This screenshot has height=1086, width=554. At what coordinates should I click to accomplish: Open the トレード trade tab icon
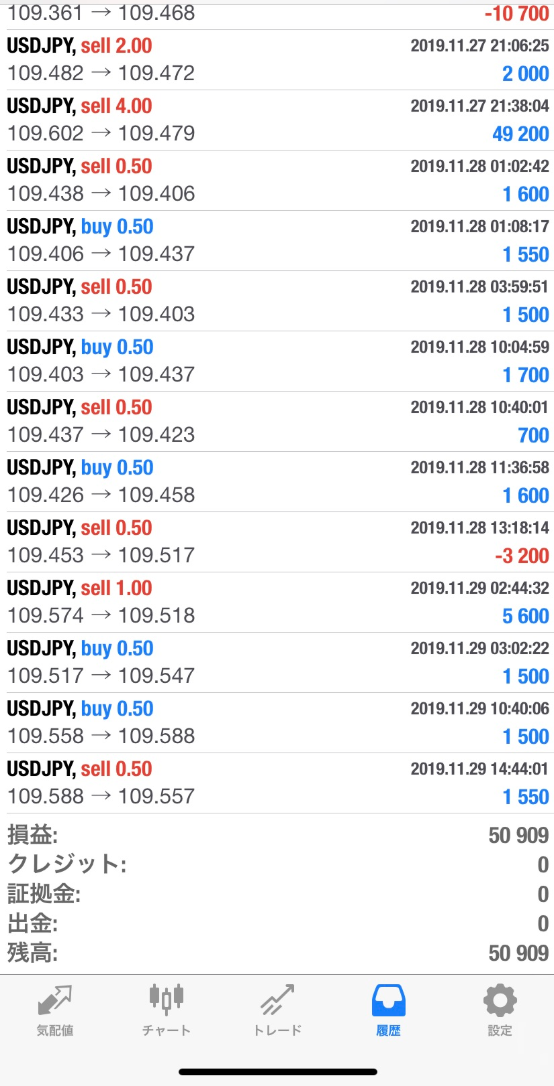[x=277, y=999]
